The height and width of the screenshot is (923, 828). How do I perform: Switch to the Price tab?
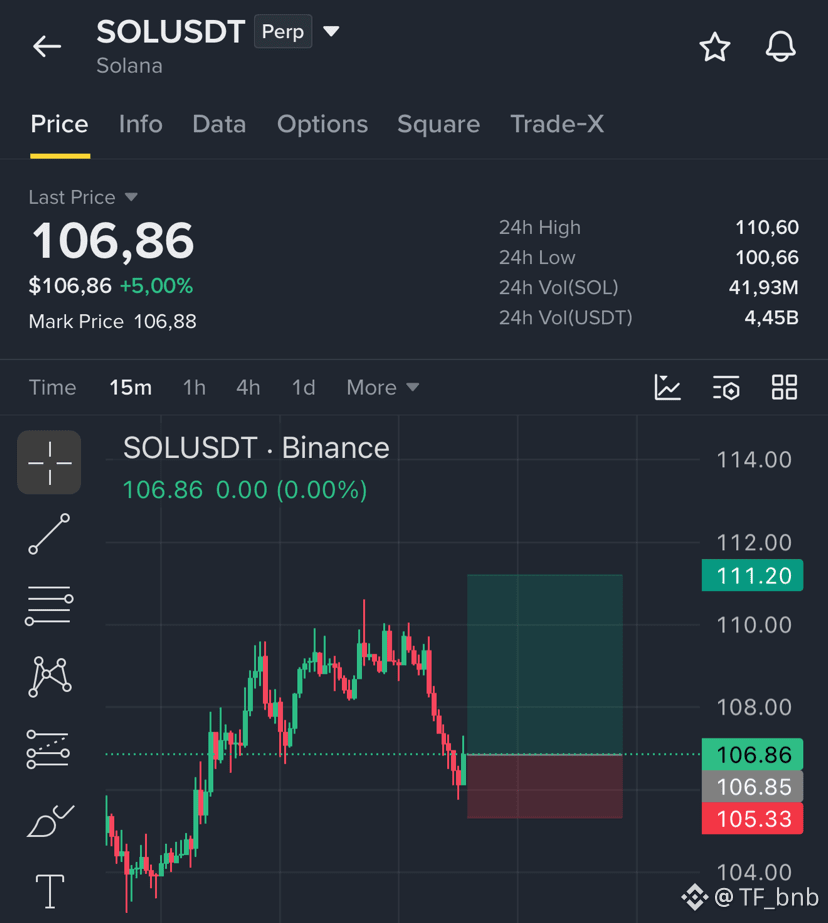(59, 124)
